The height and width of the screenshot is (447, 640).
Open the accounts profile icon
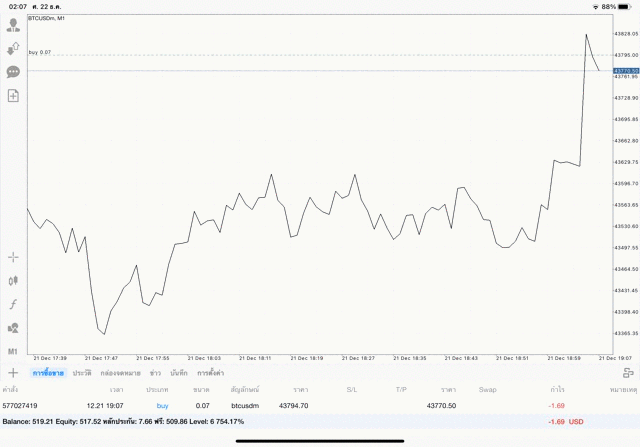[13, 24]
